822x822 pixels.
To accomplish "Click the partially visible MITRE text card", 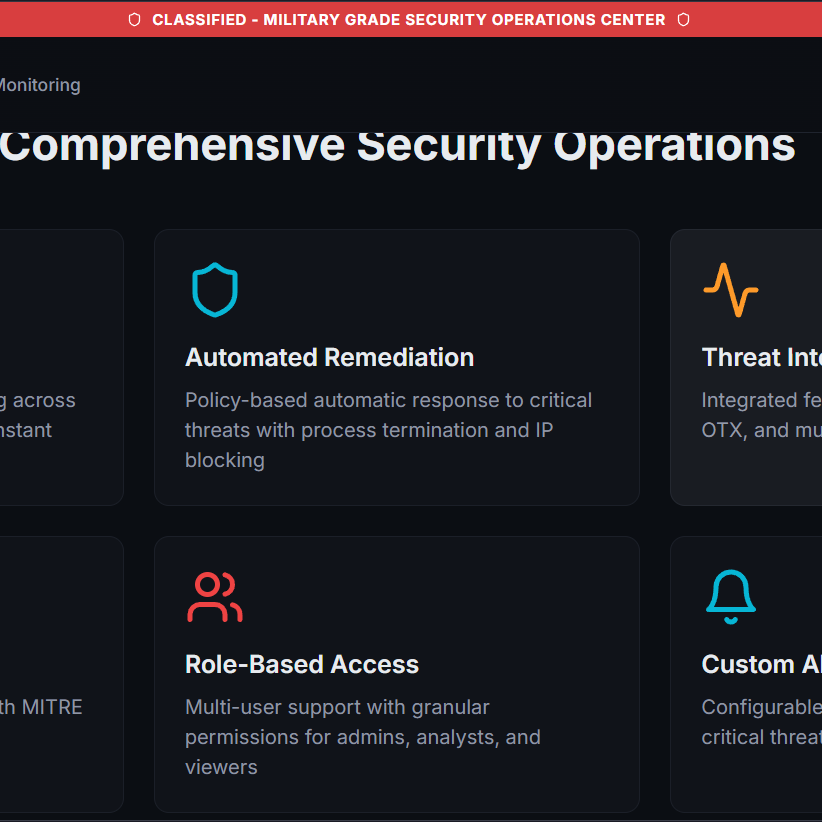I will point(41,707).
